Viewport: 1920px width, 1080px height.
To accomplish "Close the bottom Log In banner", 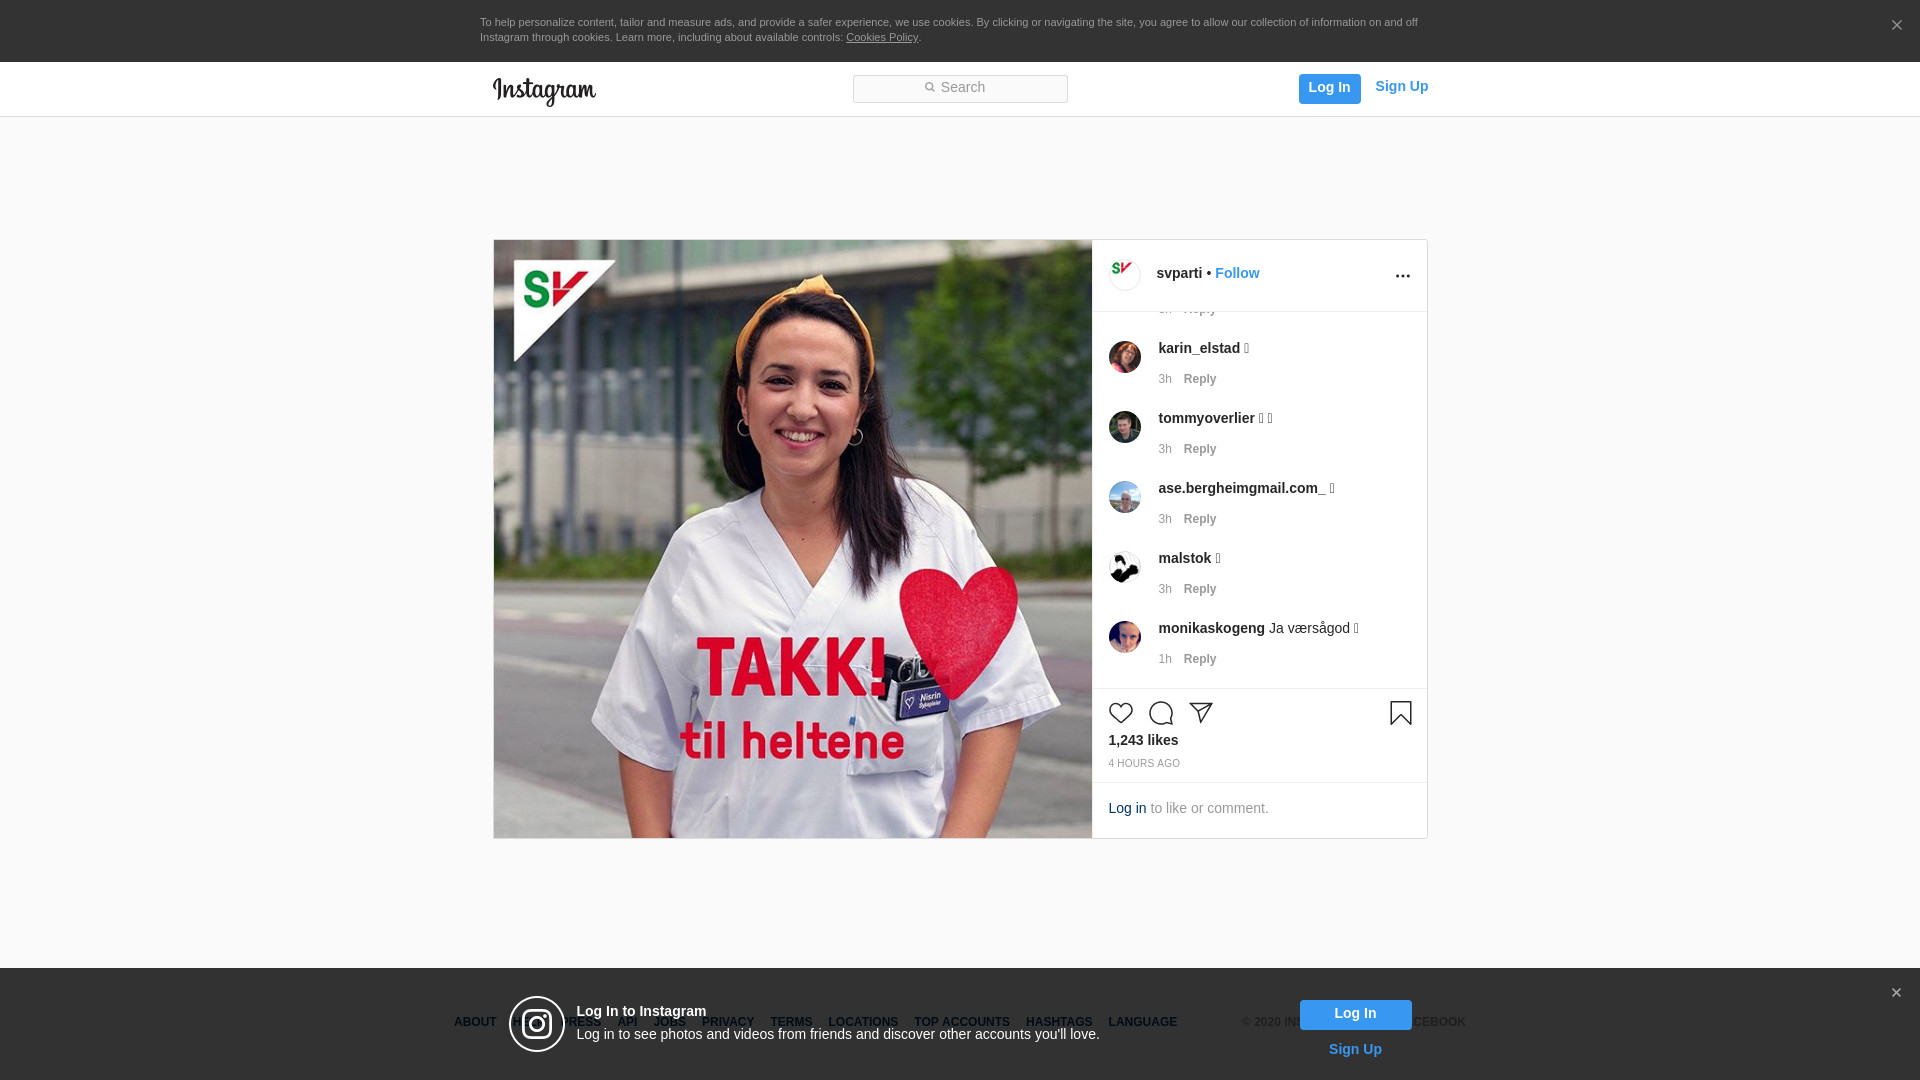I will 1896,993.
